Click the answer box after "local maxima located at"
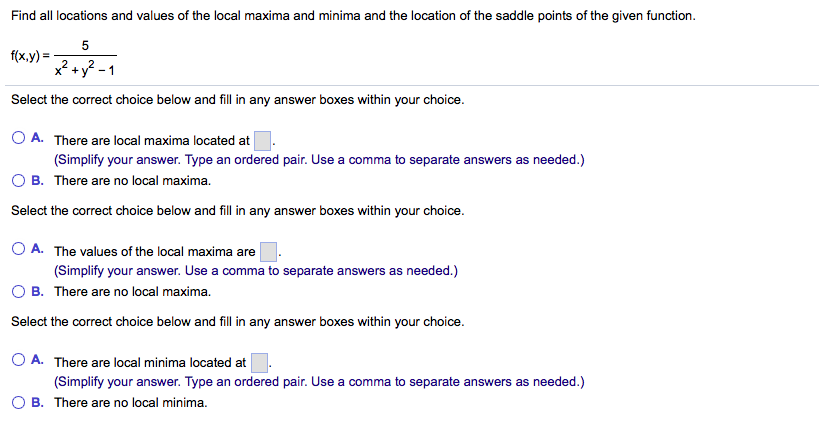 (262, 141)
